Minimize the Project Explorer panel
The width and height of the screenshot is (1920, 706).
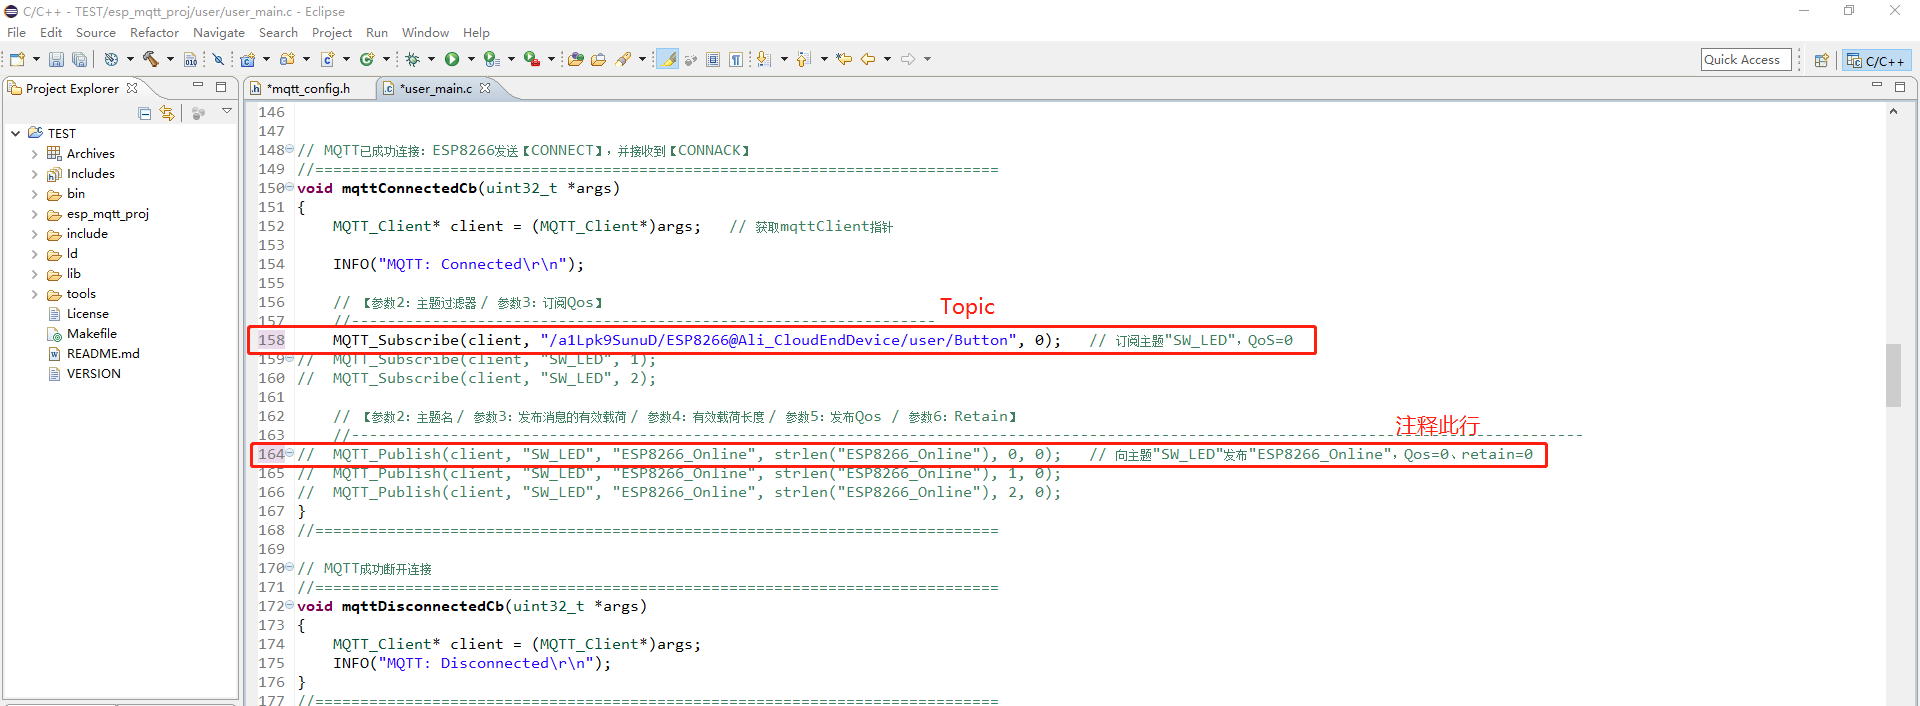tap(198, 86)
